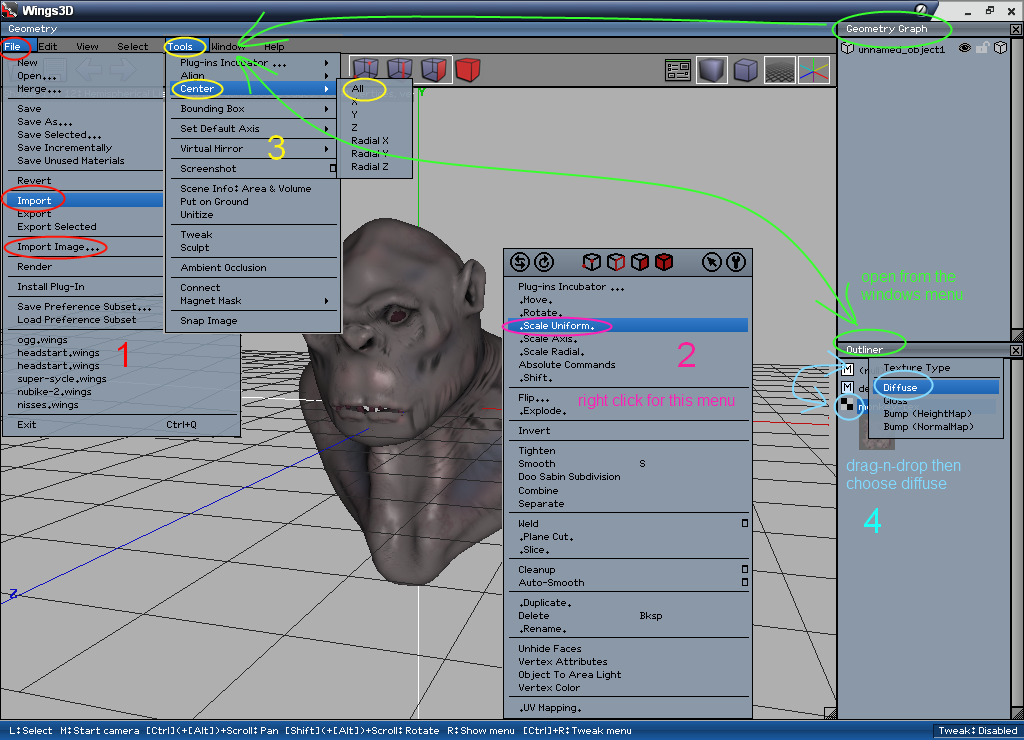This screenshot has height=740, width=1024.
Task: Select vertex mode cube in main toolbar
Action: [x=366, y=69]
